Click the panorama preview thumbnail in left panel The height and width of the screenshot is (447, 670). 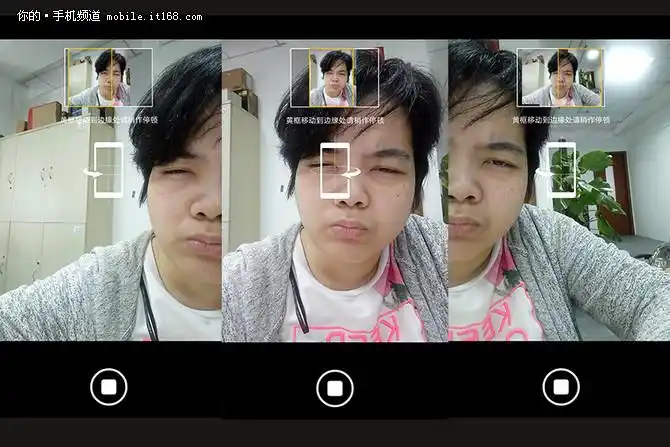click(109, 78)
